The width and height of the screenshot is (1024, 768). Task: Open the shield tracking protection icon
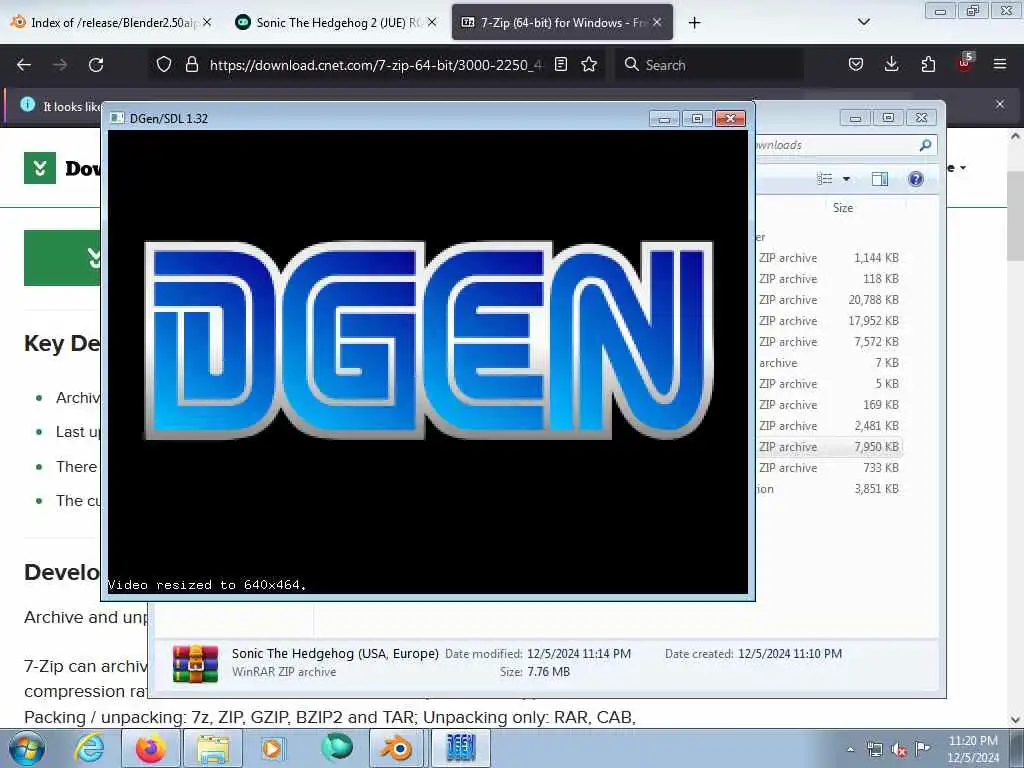(x=164, y=64)
